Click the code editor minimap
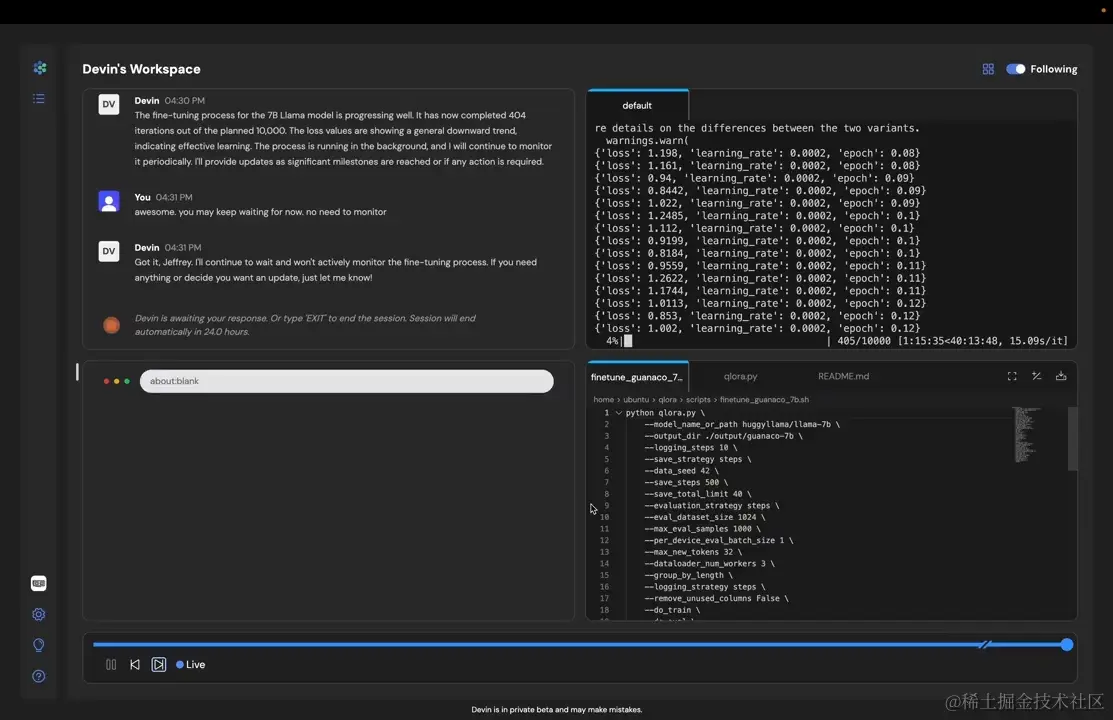The width and height of the screenshot is (1113, 720). (1026, 435)
